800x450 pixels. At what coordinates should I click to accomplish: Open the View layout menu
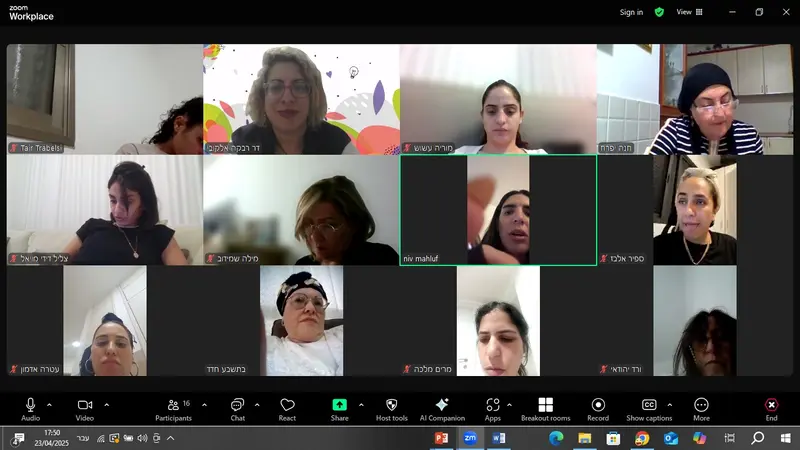click(x=689, y=12)
